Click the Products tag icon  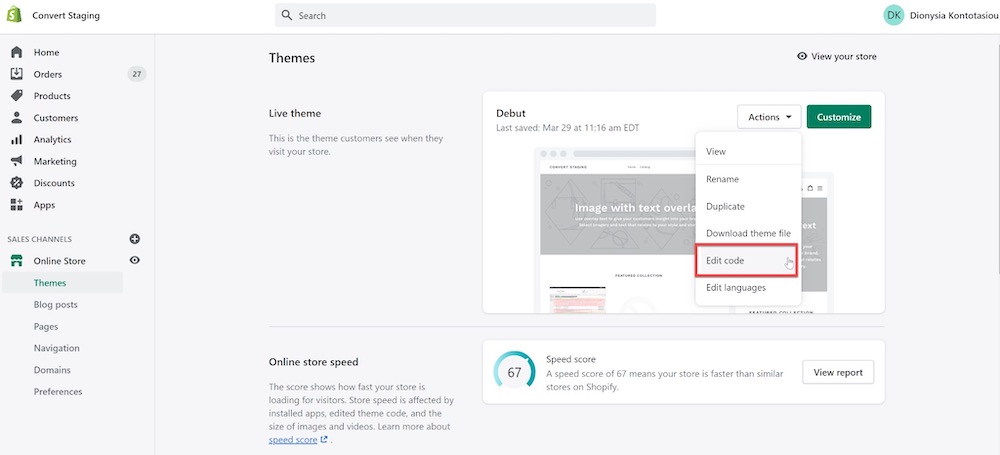click(17, 96)
